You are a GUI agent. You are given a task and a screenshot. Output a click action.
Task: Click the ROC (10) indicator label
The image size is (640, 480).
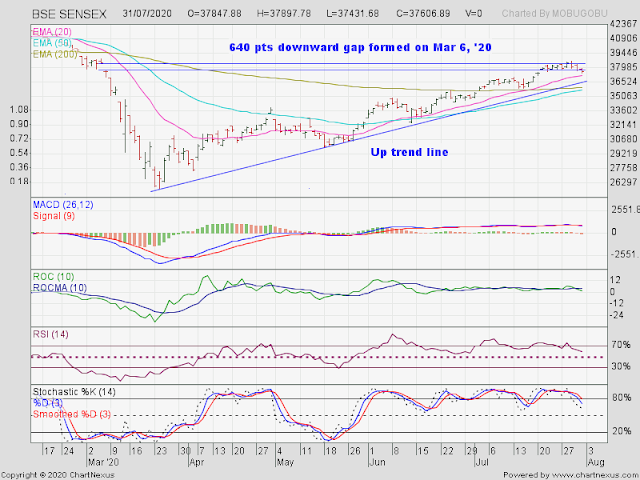(53, 277)
